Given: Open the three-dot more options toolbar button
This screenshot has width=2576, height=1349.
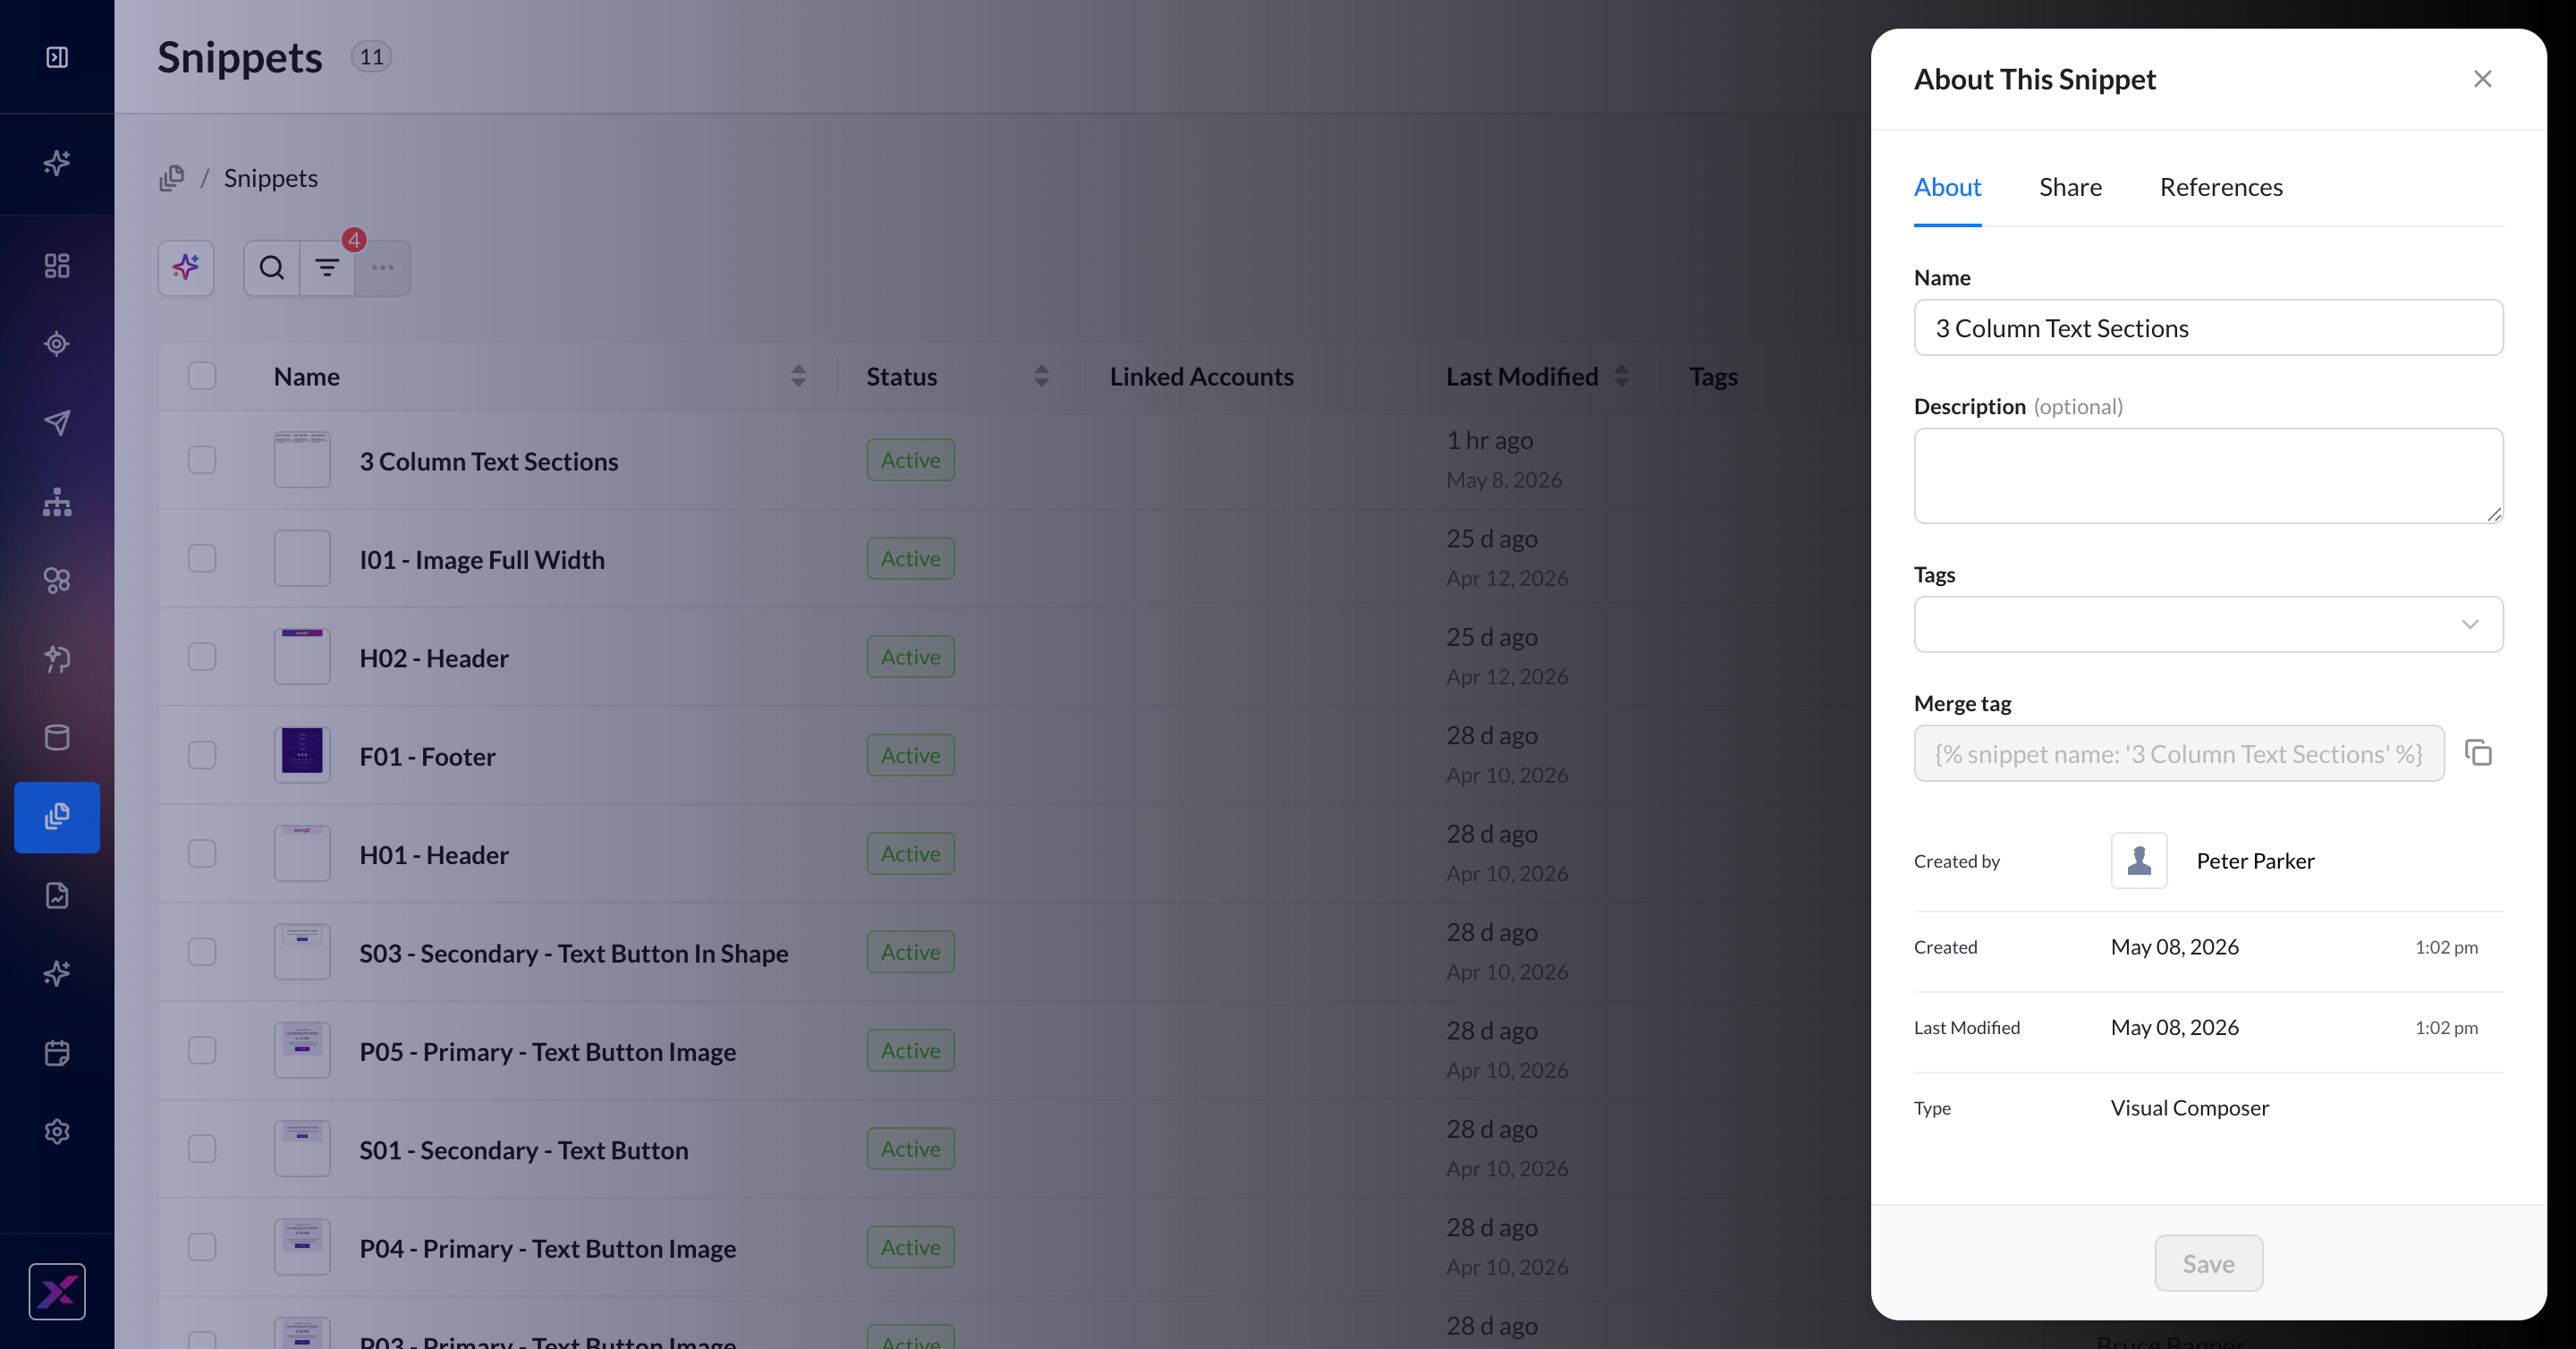Looking at the screenshot, I should 383,268.
